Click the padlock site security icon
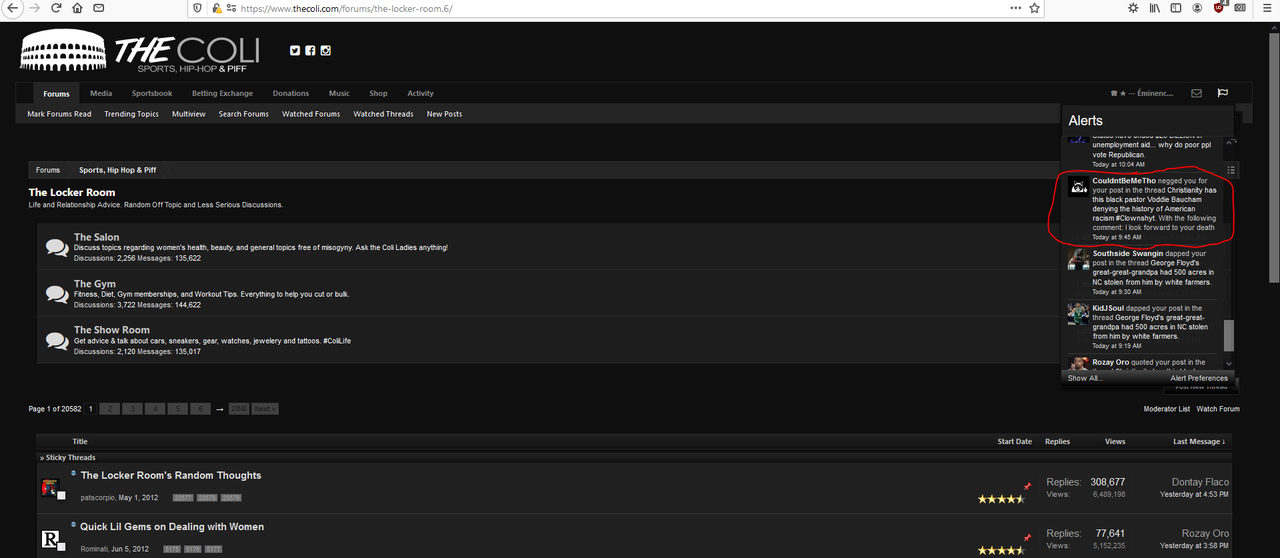This screenshot has width=1280, height=558. (217, 7)
